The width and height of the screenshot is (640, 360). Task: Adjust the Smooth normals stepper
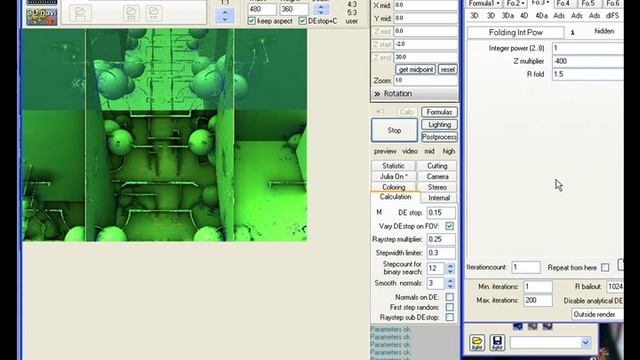[x=450, y=283]
